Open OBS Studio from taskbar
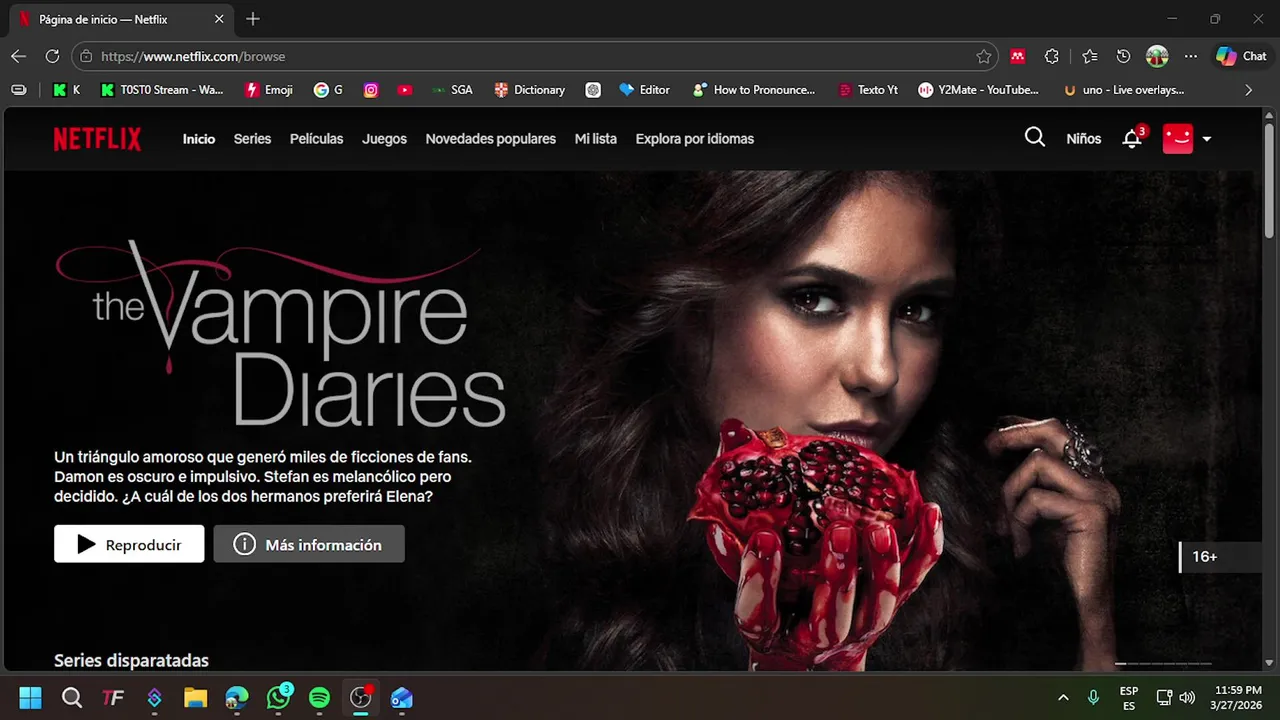 pos(360,698)
